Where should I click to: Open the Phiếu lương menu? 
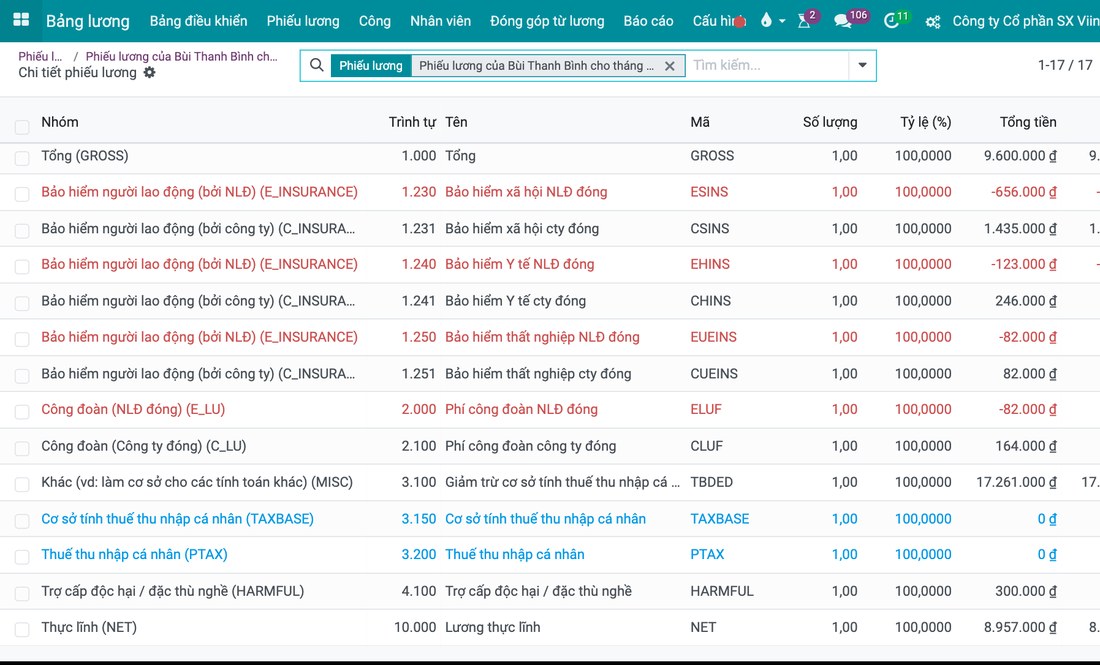(303, 21)
